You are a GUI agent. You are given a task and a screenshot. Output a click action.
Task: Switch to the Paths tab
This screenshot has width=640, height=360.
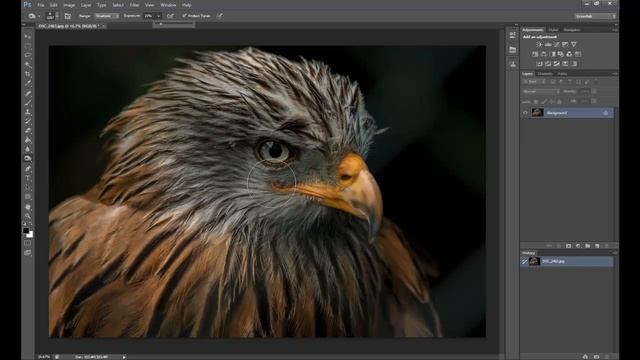click(x=562, y=74)
